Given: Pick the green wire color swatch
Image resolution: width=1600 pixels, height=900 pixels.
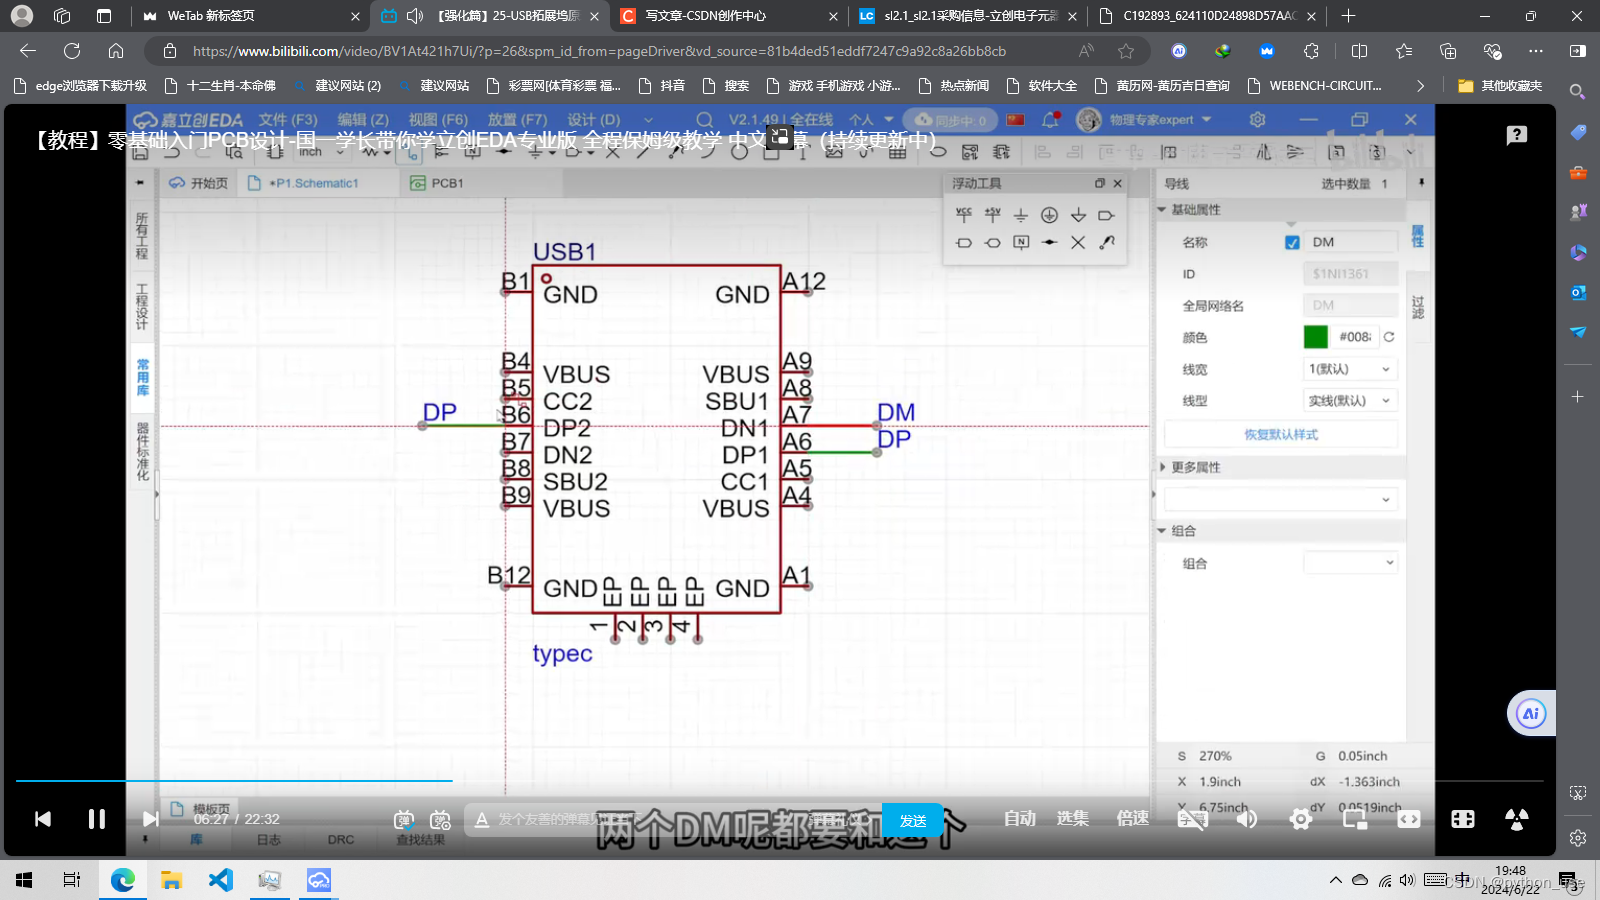Looking at the screenshot, I should coord(1316,337).
